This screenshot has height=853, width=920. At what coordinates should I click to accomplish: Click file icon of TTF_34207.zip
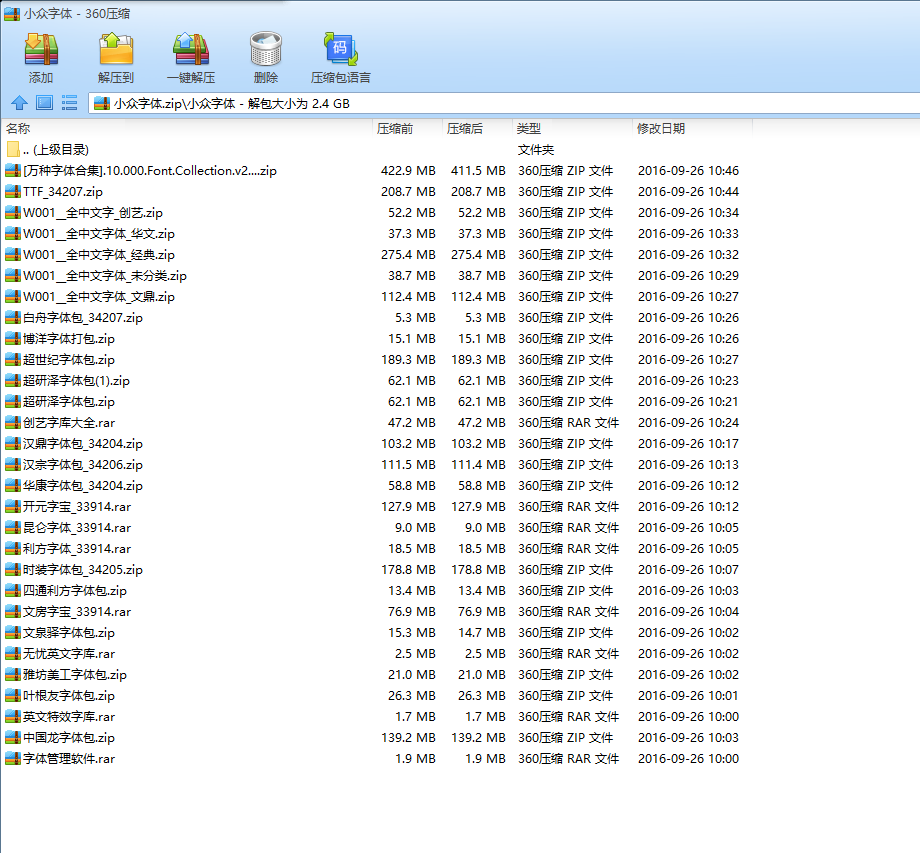coord(13,192)
